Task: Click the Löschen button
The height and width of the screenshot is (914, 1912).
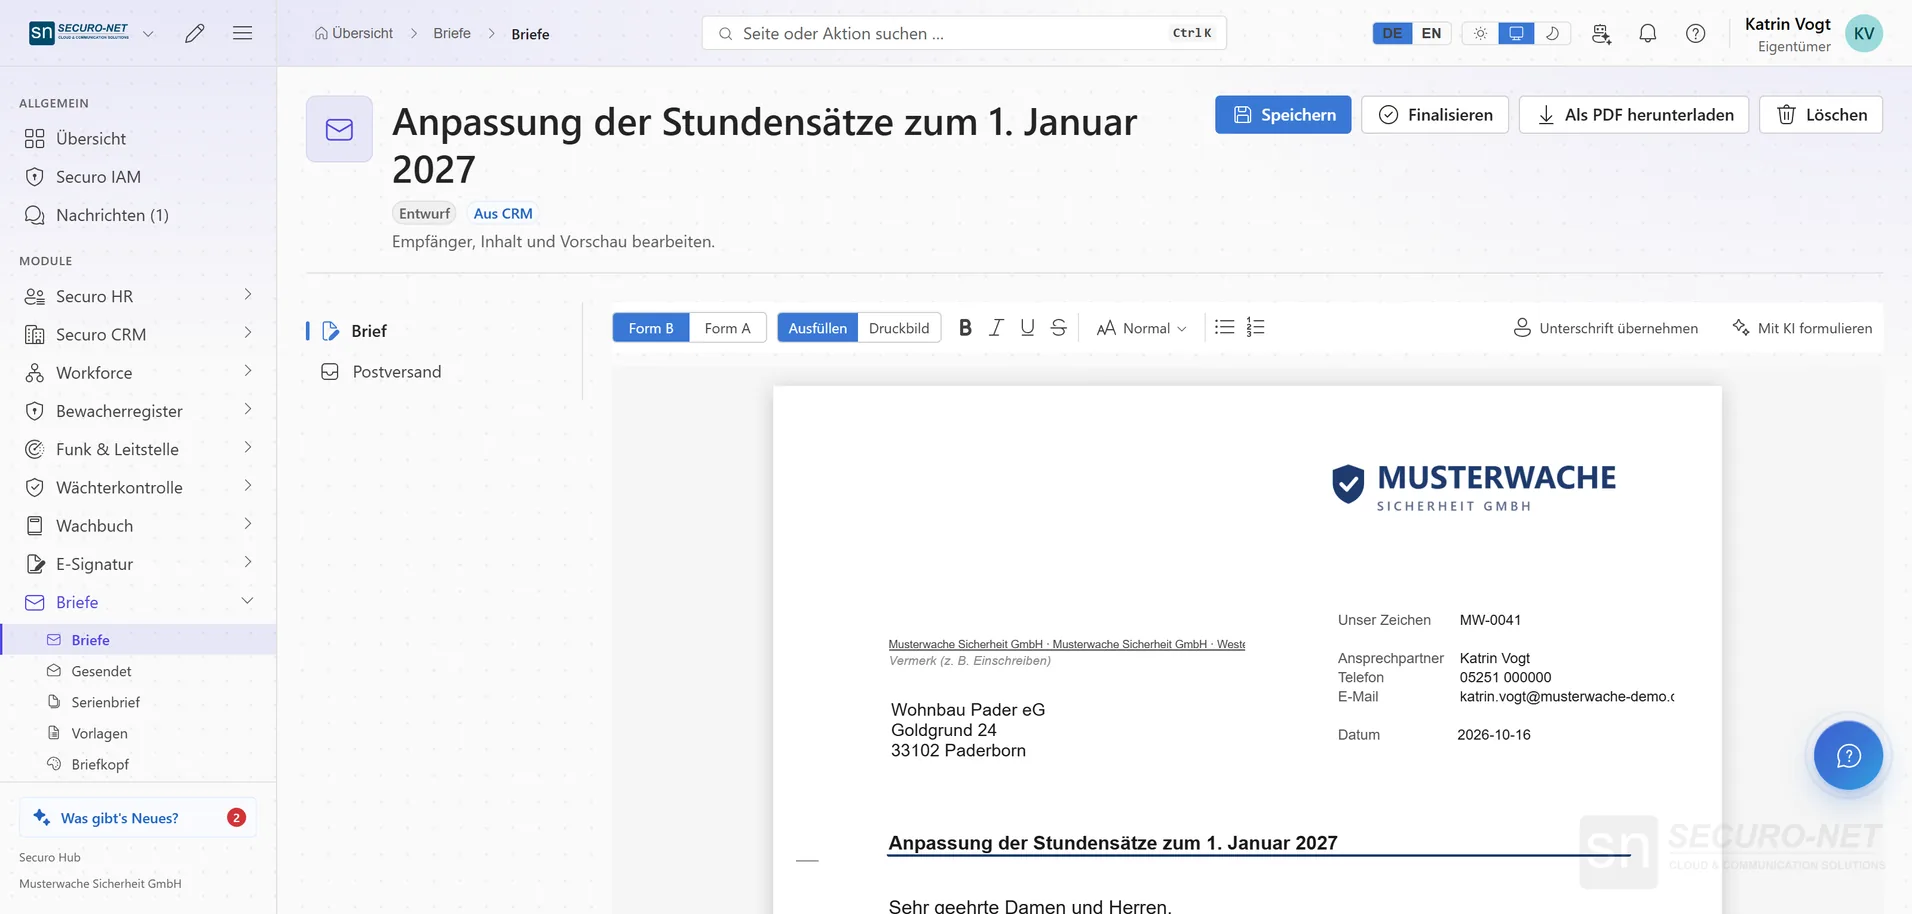Action: coord(1821,115)
